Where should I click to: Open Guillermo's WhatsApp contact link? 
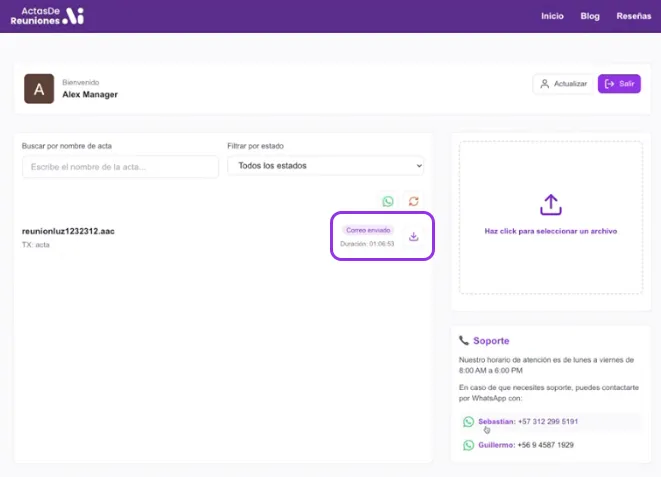point(526,445)
